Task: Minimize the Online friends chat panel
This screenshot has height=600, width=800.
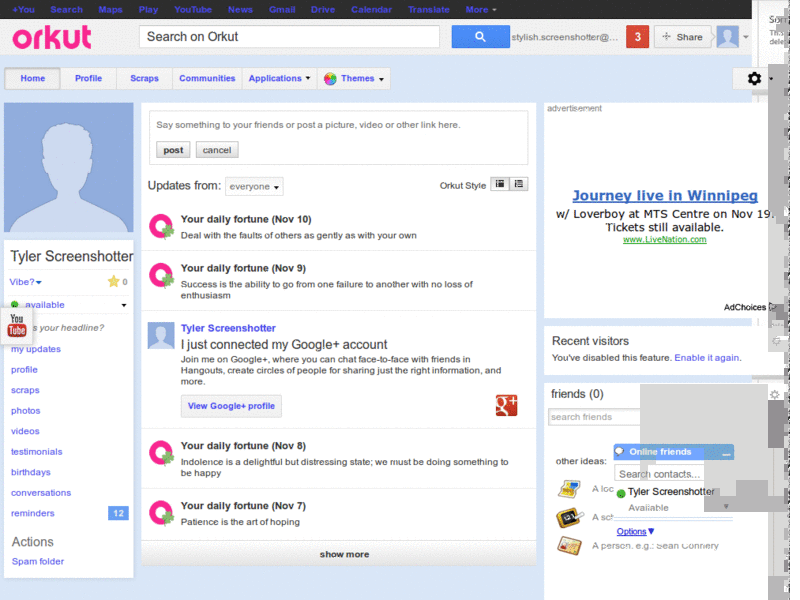Action: pyautogui.click(x=726, y=453)
